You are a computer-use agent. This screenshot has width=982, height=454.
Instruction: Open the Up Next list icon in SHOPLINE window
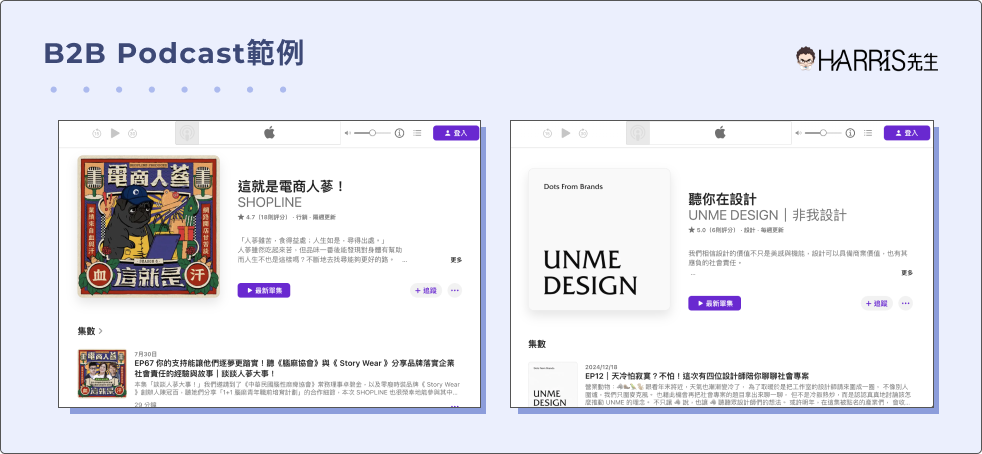click(x=418, y=133)
